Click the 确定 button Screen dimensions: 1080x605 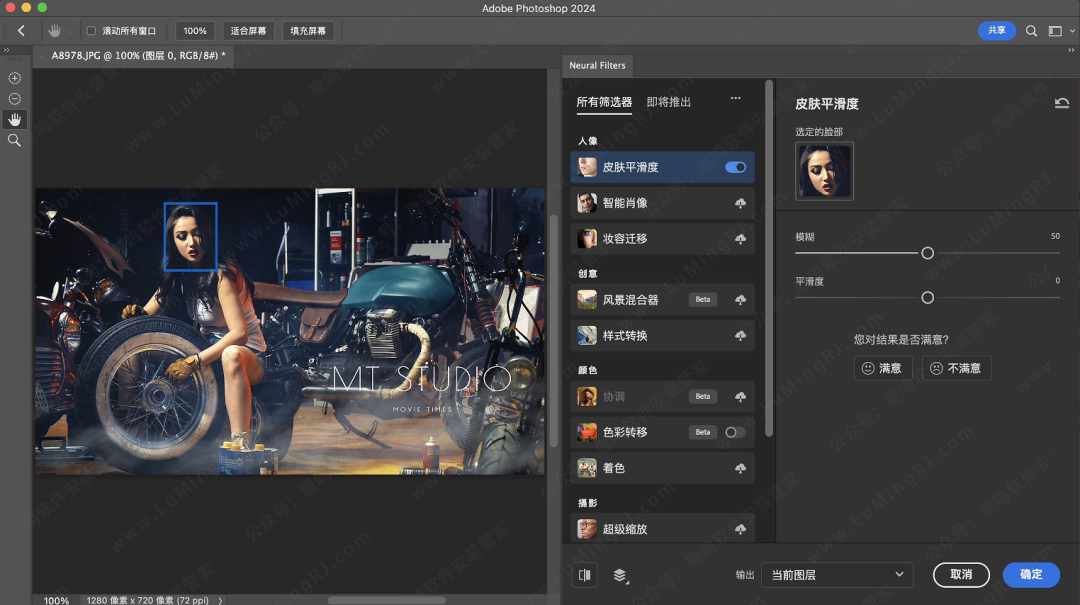tap(1031, 574)
